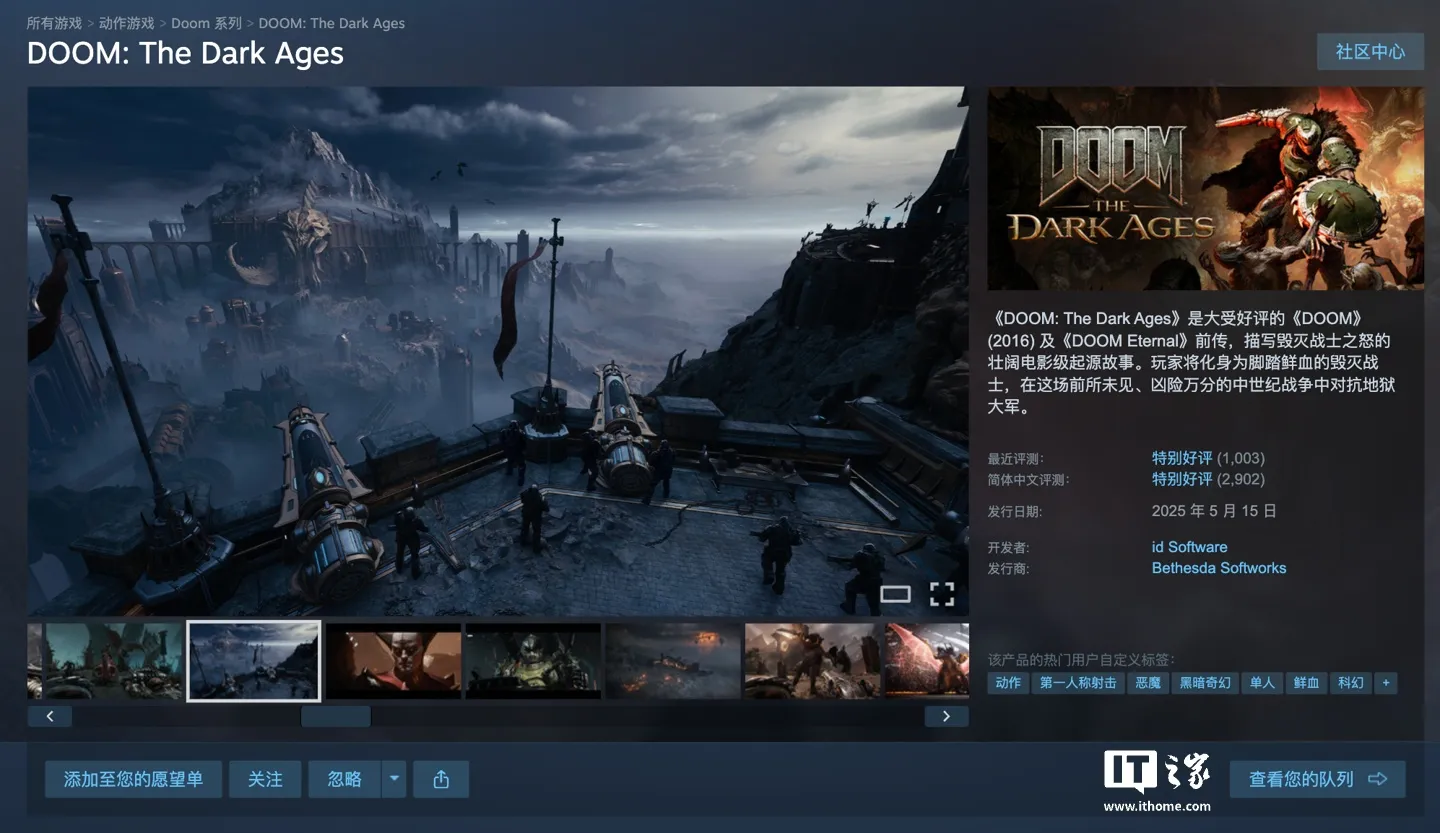Click the 2025 年 5 月 15 日 release date
The image size is (1440, 833).
point(1214,511)
